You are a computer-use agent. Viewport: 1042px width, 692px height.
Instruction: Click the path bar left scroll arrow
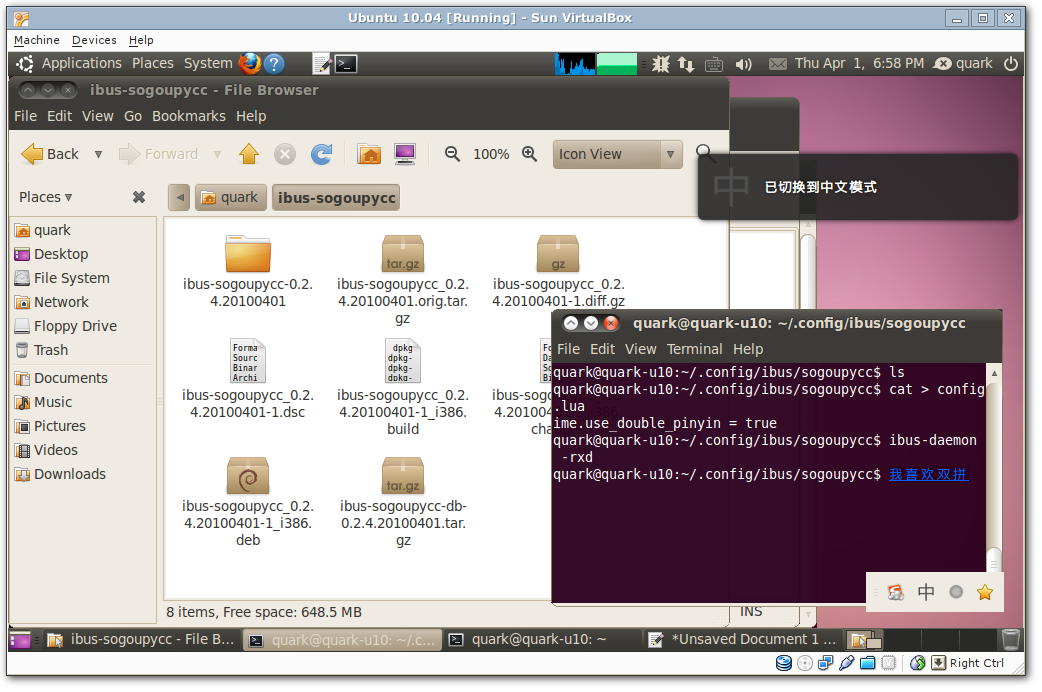(179, 198)
